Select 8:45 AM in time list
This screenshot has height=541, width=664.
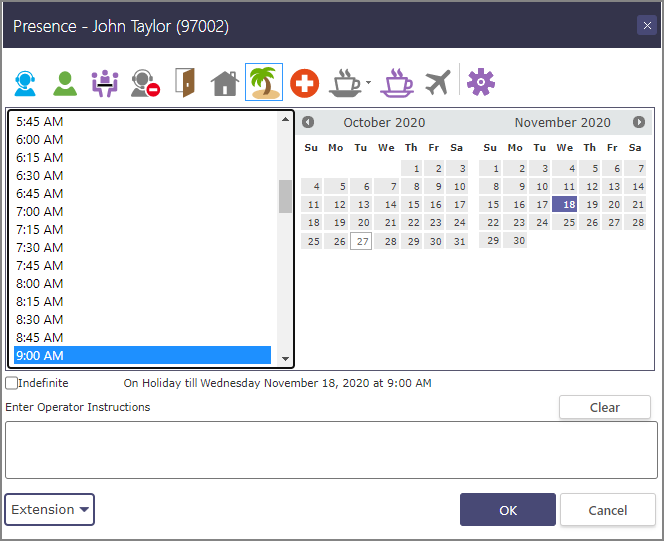coord(142,338)
